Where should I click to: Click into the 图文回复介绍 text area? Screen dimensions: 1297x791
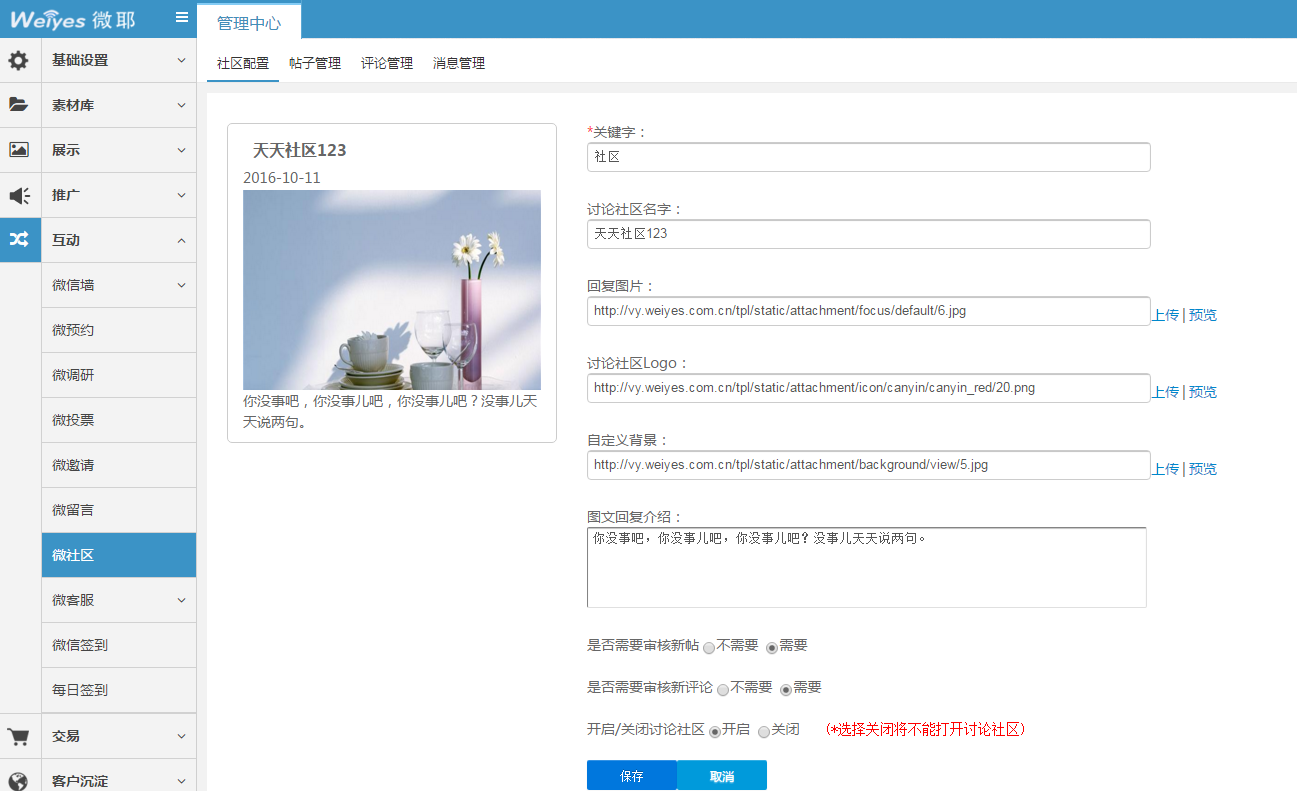click(866, 567)
